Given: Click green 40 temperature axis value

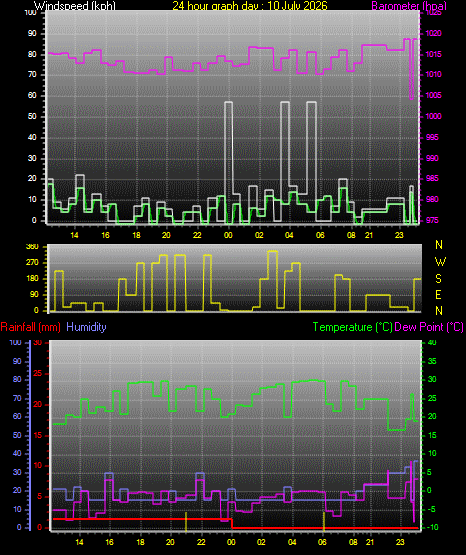Looking at the screenshot, I should click(432, 343).
